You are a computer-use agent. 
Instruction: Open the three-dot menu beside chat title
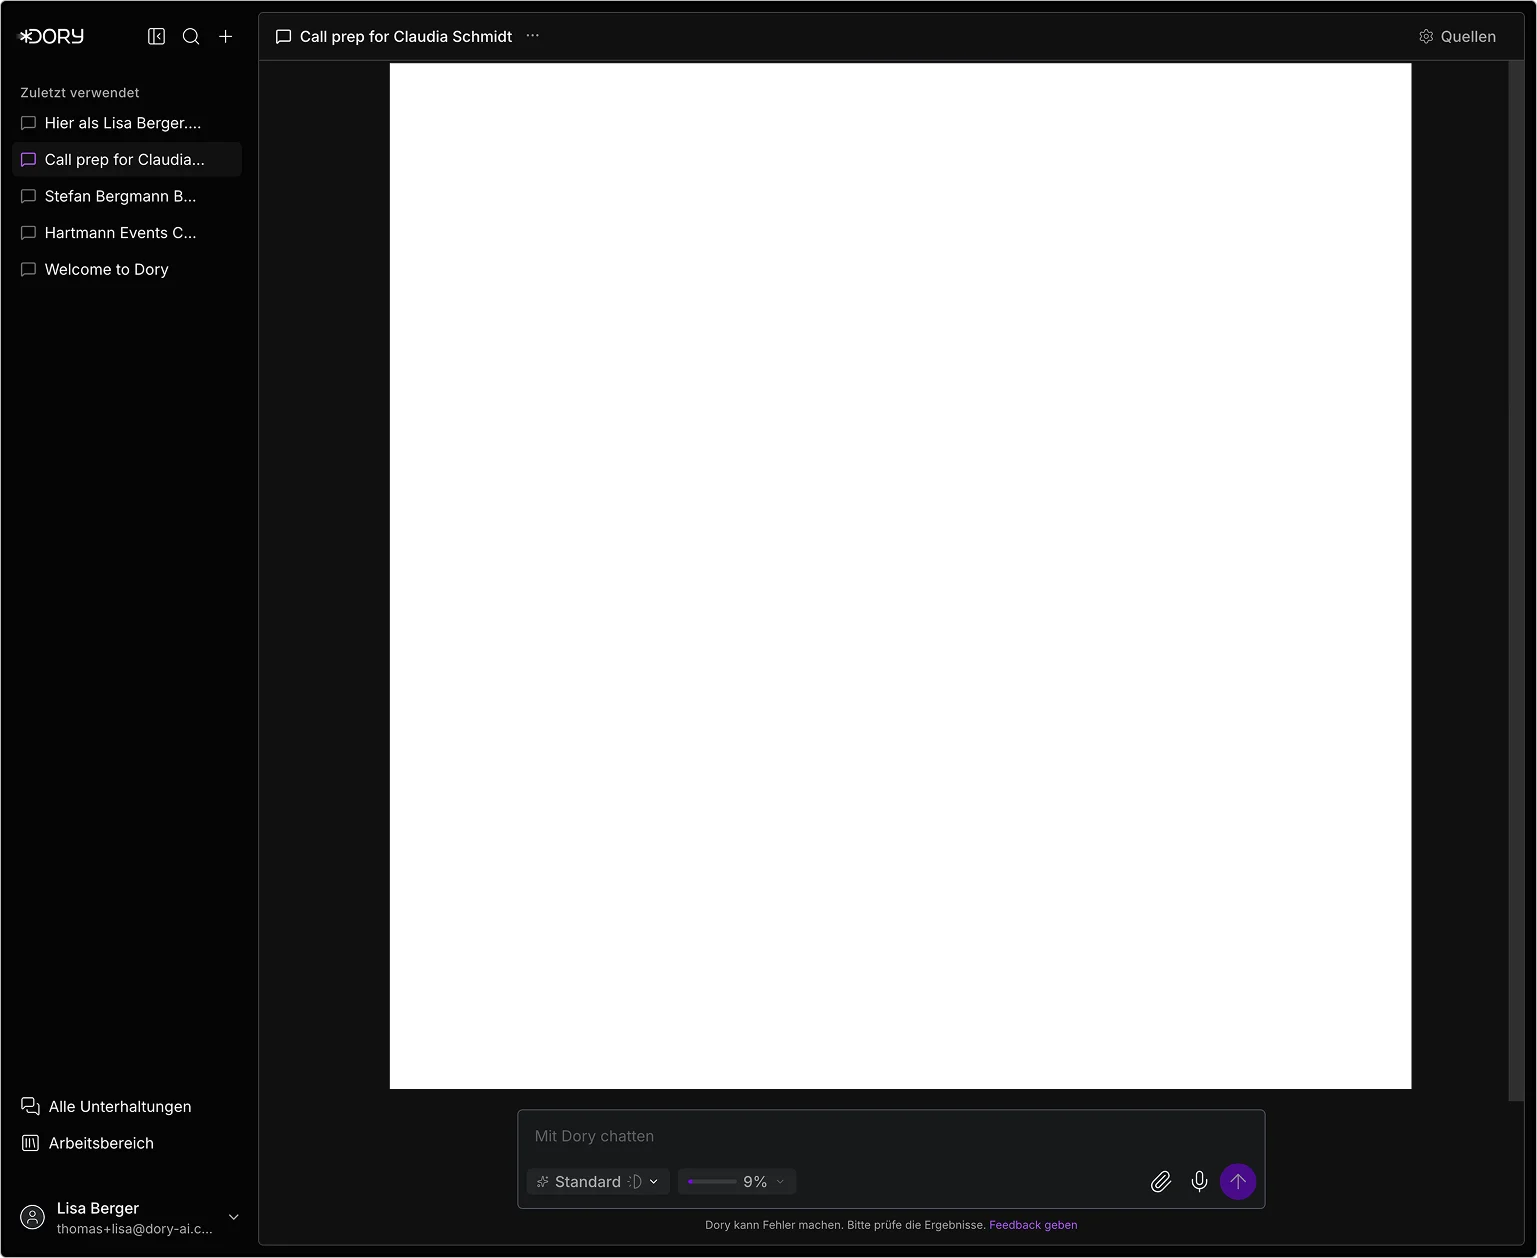533,36
